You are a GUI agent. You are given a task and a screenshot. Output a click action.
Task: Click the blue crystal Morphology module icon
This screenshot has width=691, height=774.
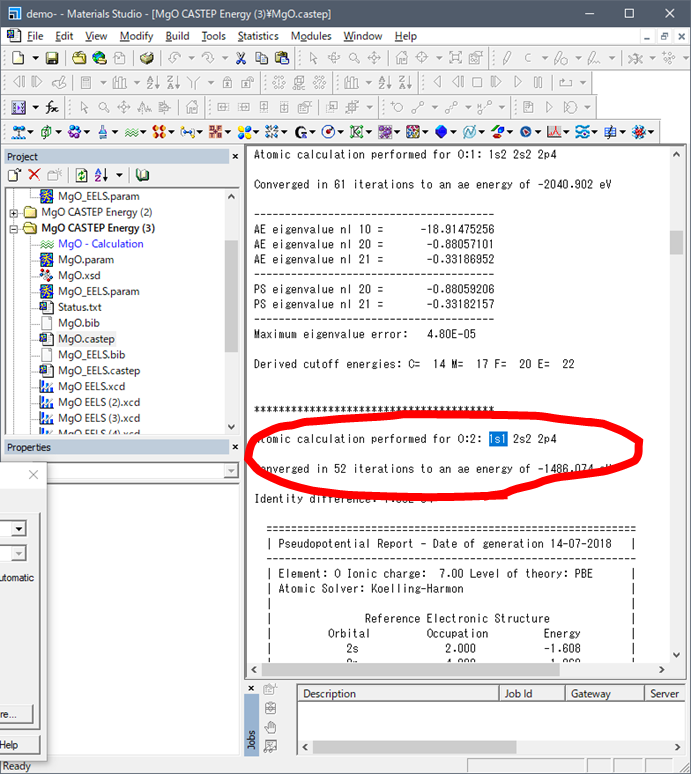coord(441,132)
